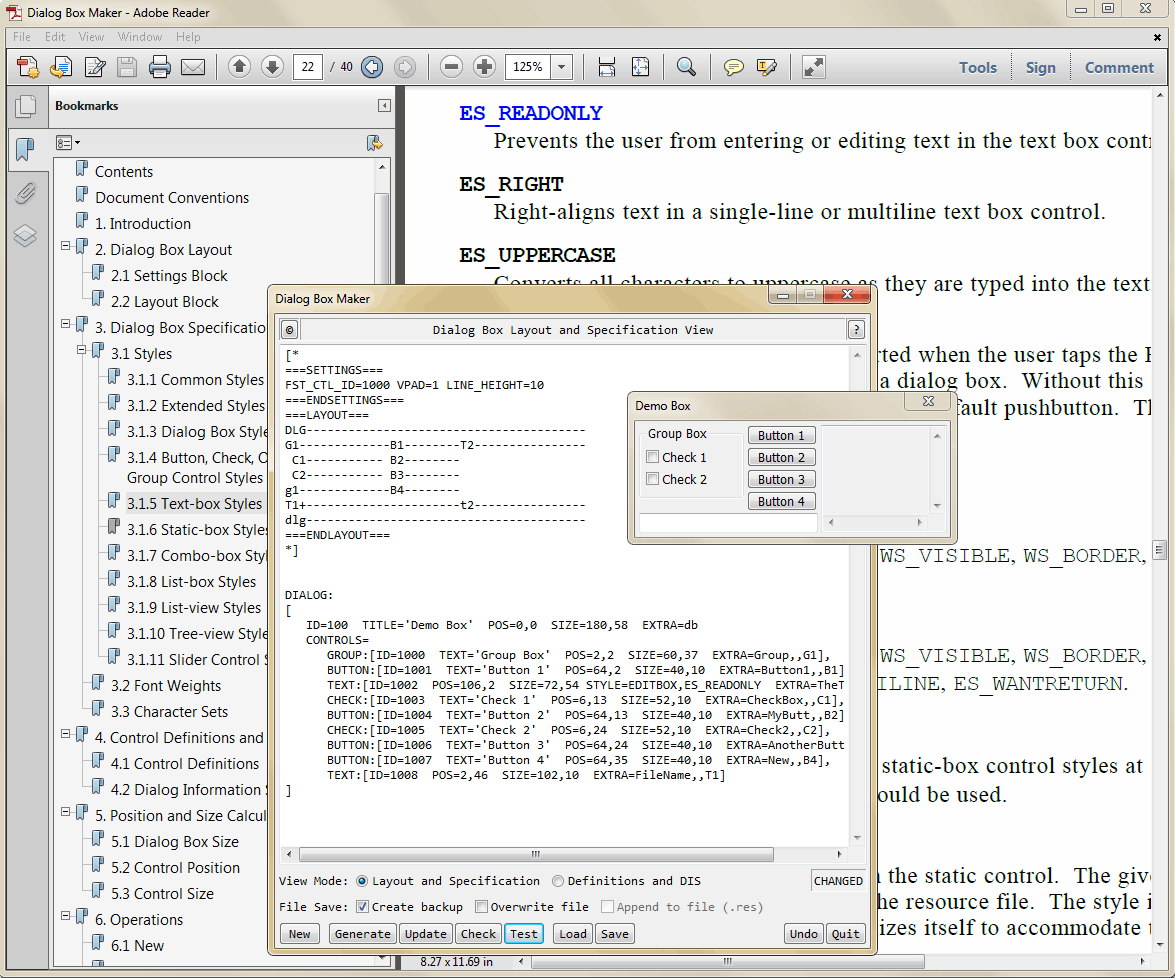The height and width of the screenshot is (978, 1175).
Task: Click the Email envelope icon
Action: click(193, 67)
